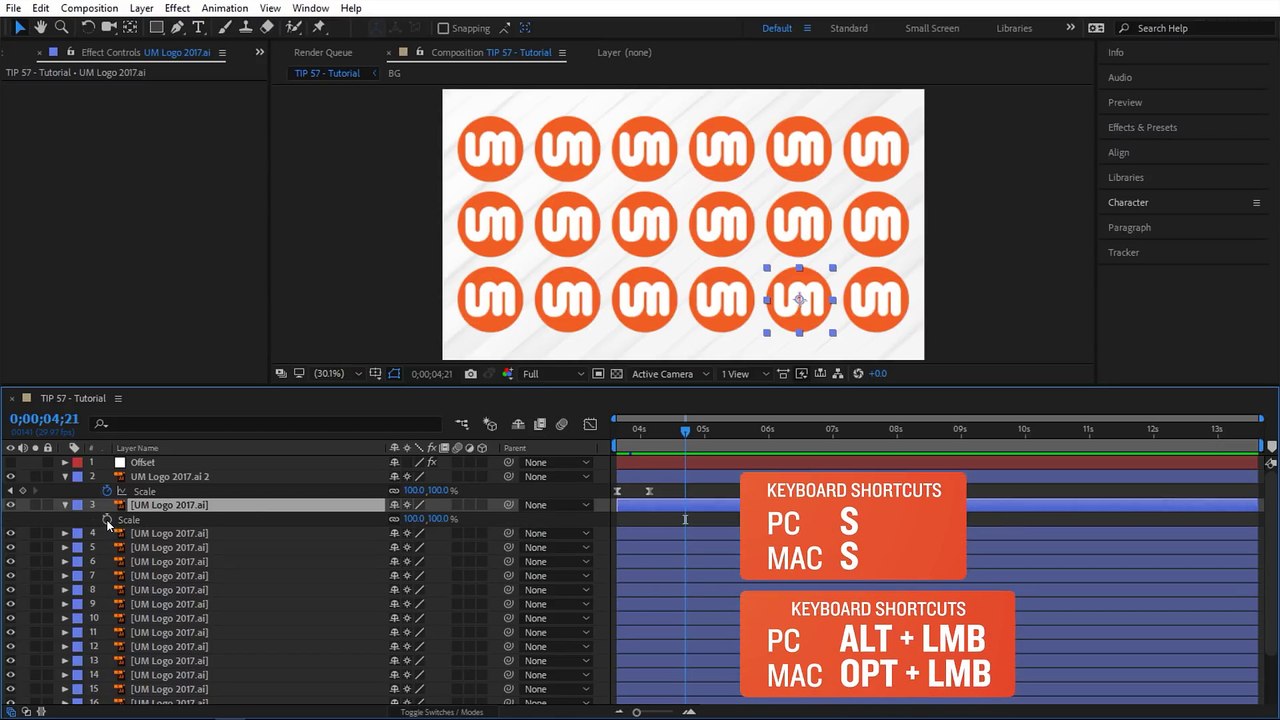Hide layer 8 using its eye icon

click(x=10, y=590)
